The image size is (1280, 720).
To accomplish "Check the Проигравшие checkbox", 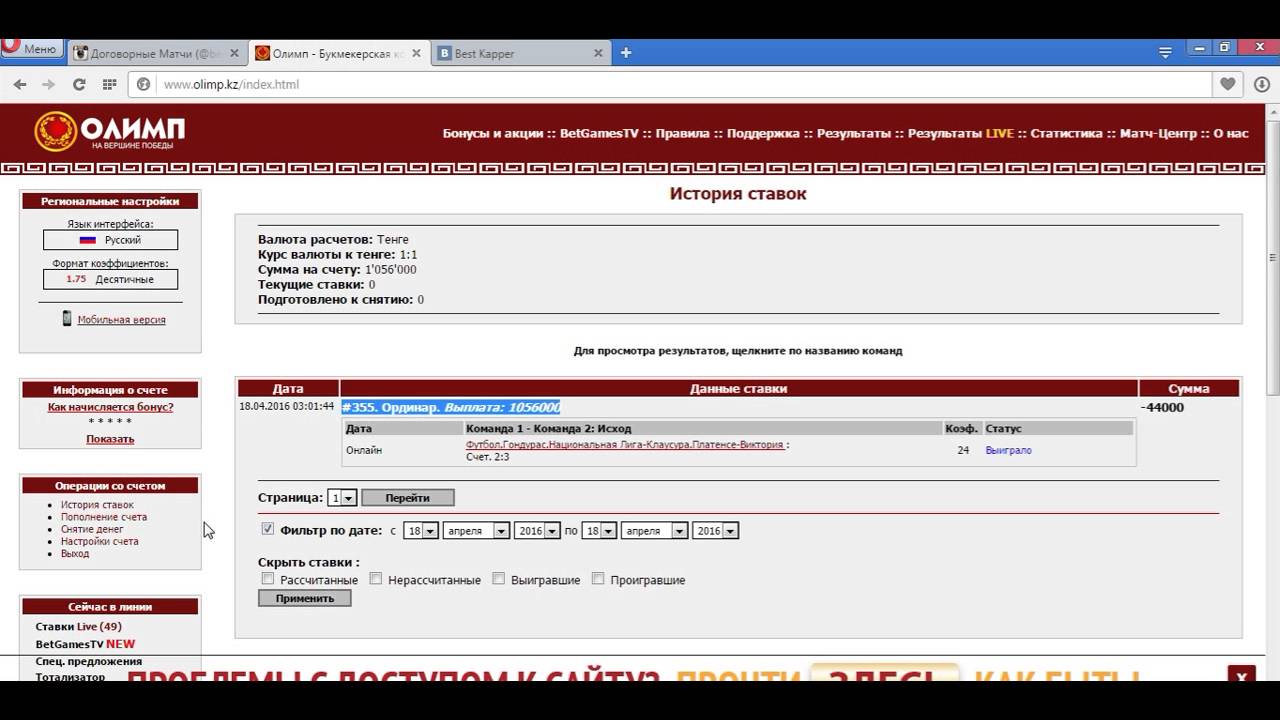I will [598, 579].
